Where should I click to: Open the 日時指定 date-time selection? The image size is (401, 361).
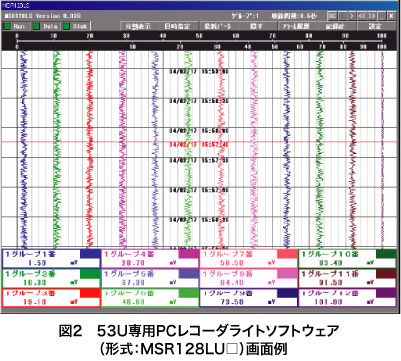coord(177,26)
